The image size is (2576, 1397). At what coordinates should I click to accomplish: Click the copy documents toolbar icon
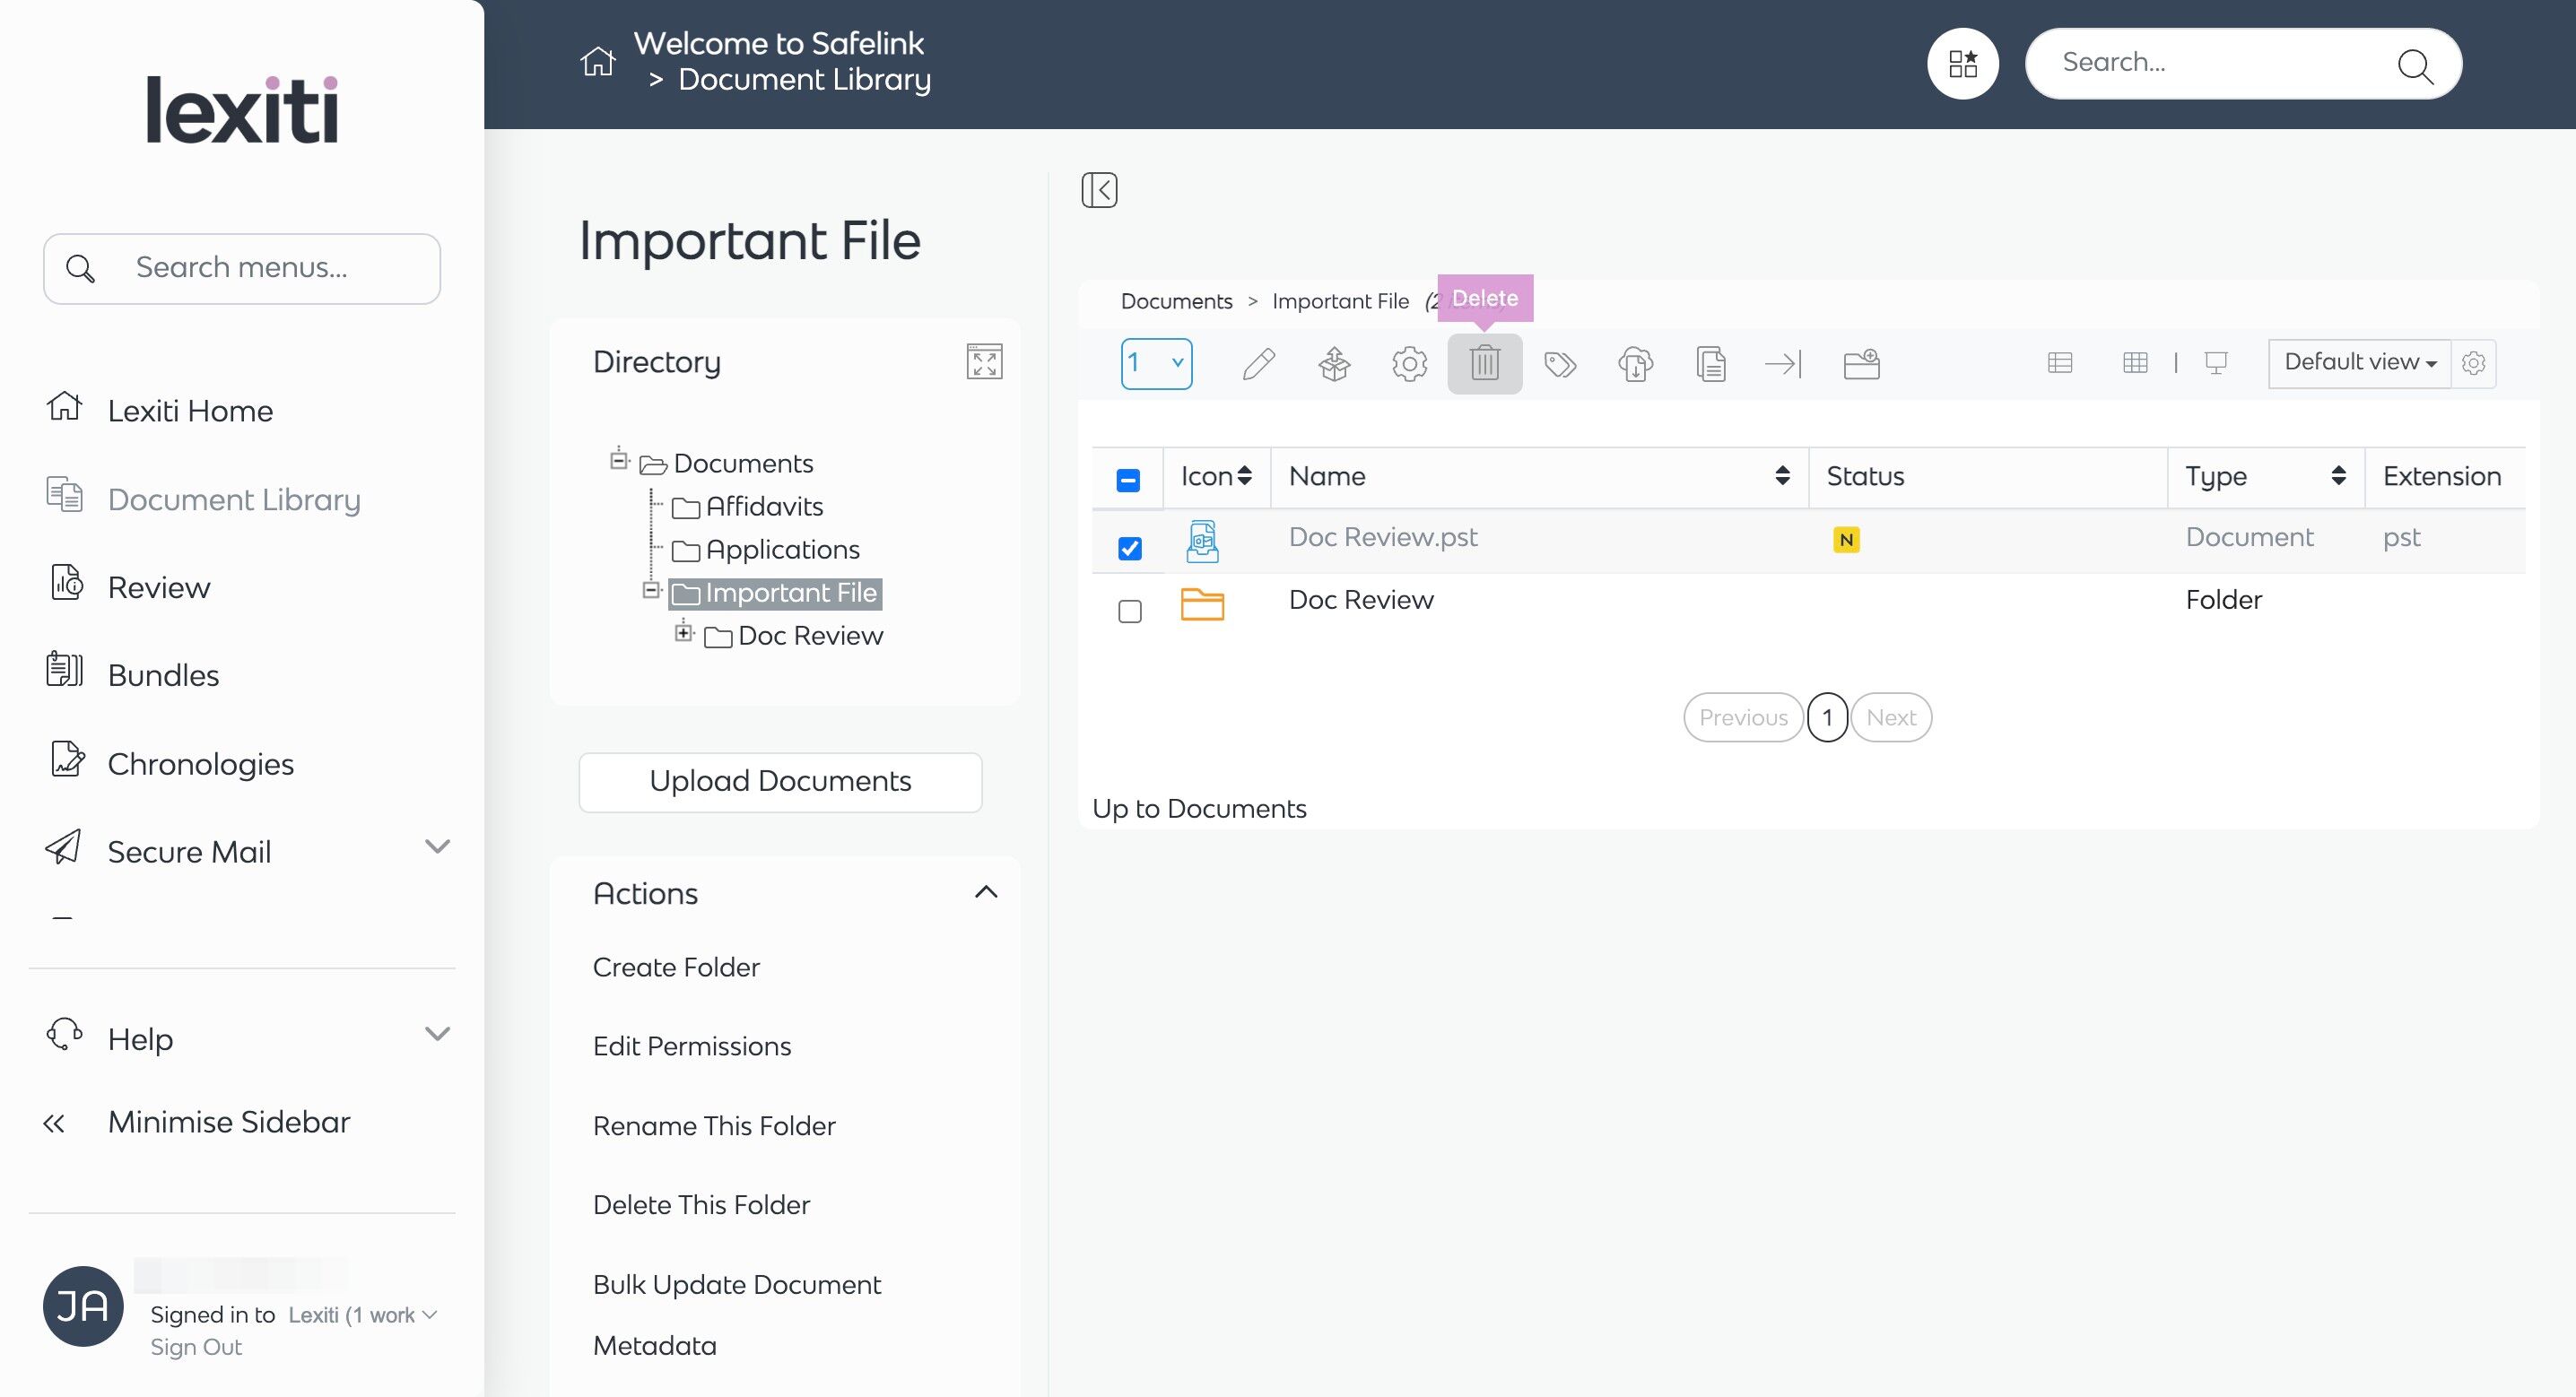click(x=1710, y=363)
